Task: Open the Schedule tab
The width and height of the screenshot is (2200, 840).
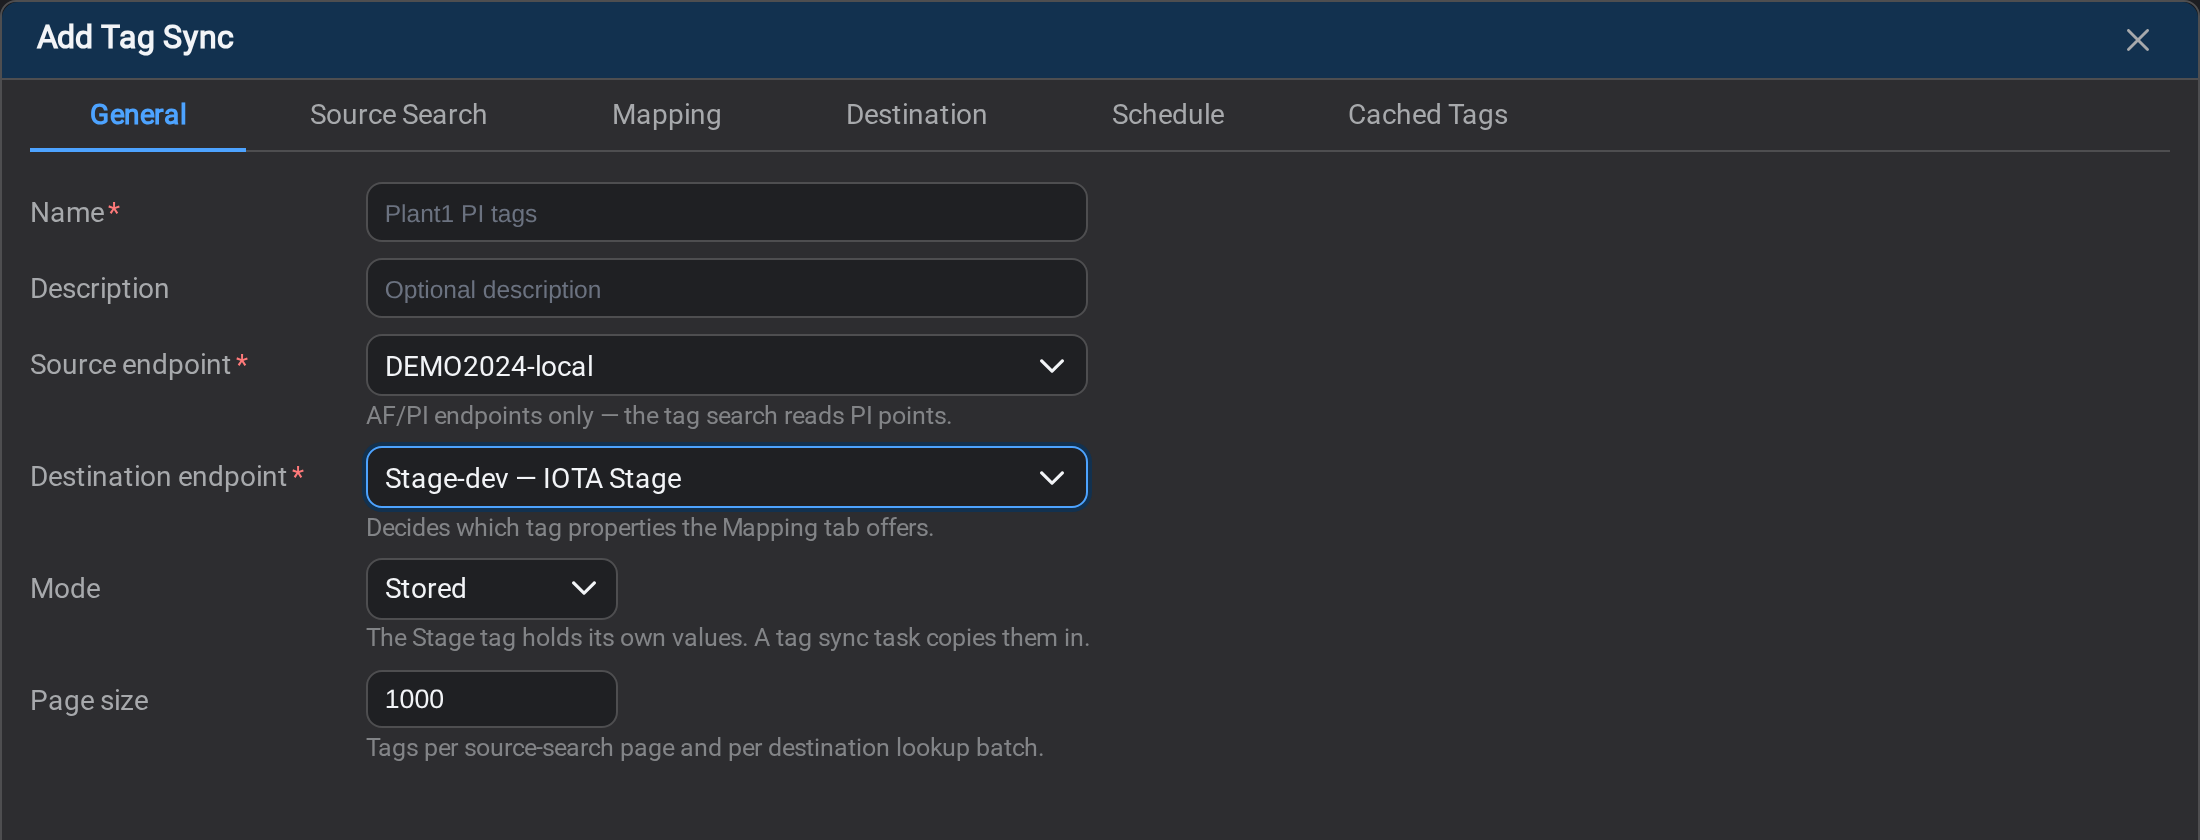Action: click(1168, 115)
